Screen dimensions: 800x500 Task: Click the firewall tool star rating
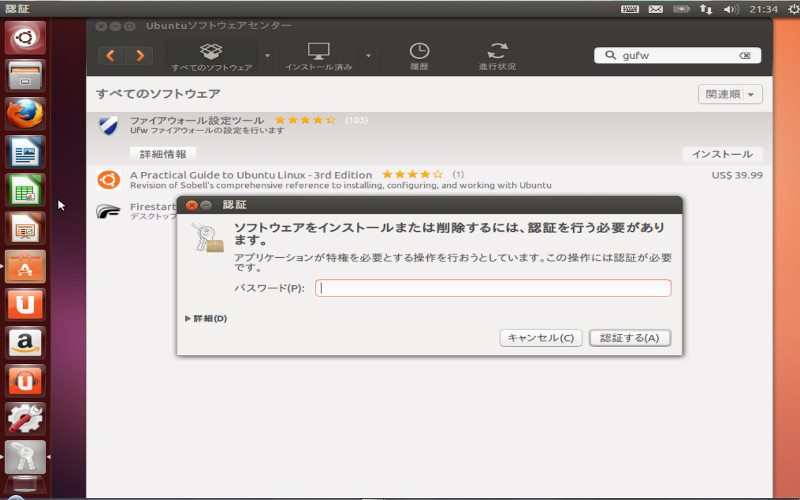(305, 120)
